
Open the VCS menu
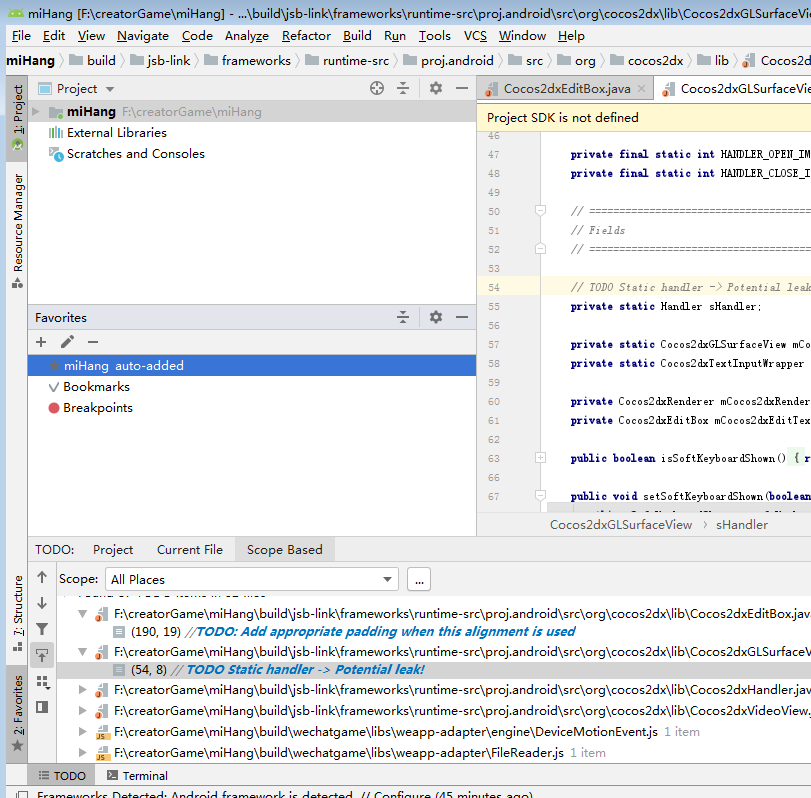point(475,36)
